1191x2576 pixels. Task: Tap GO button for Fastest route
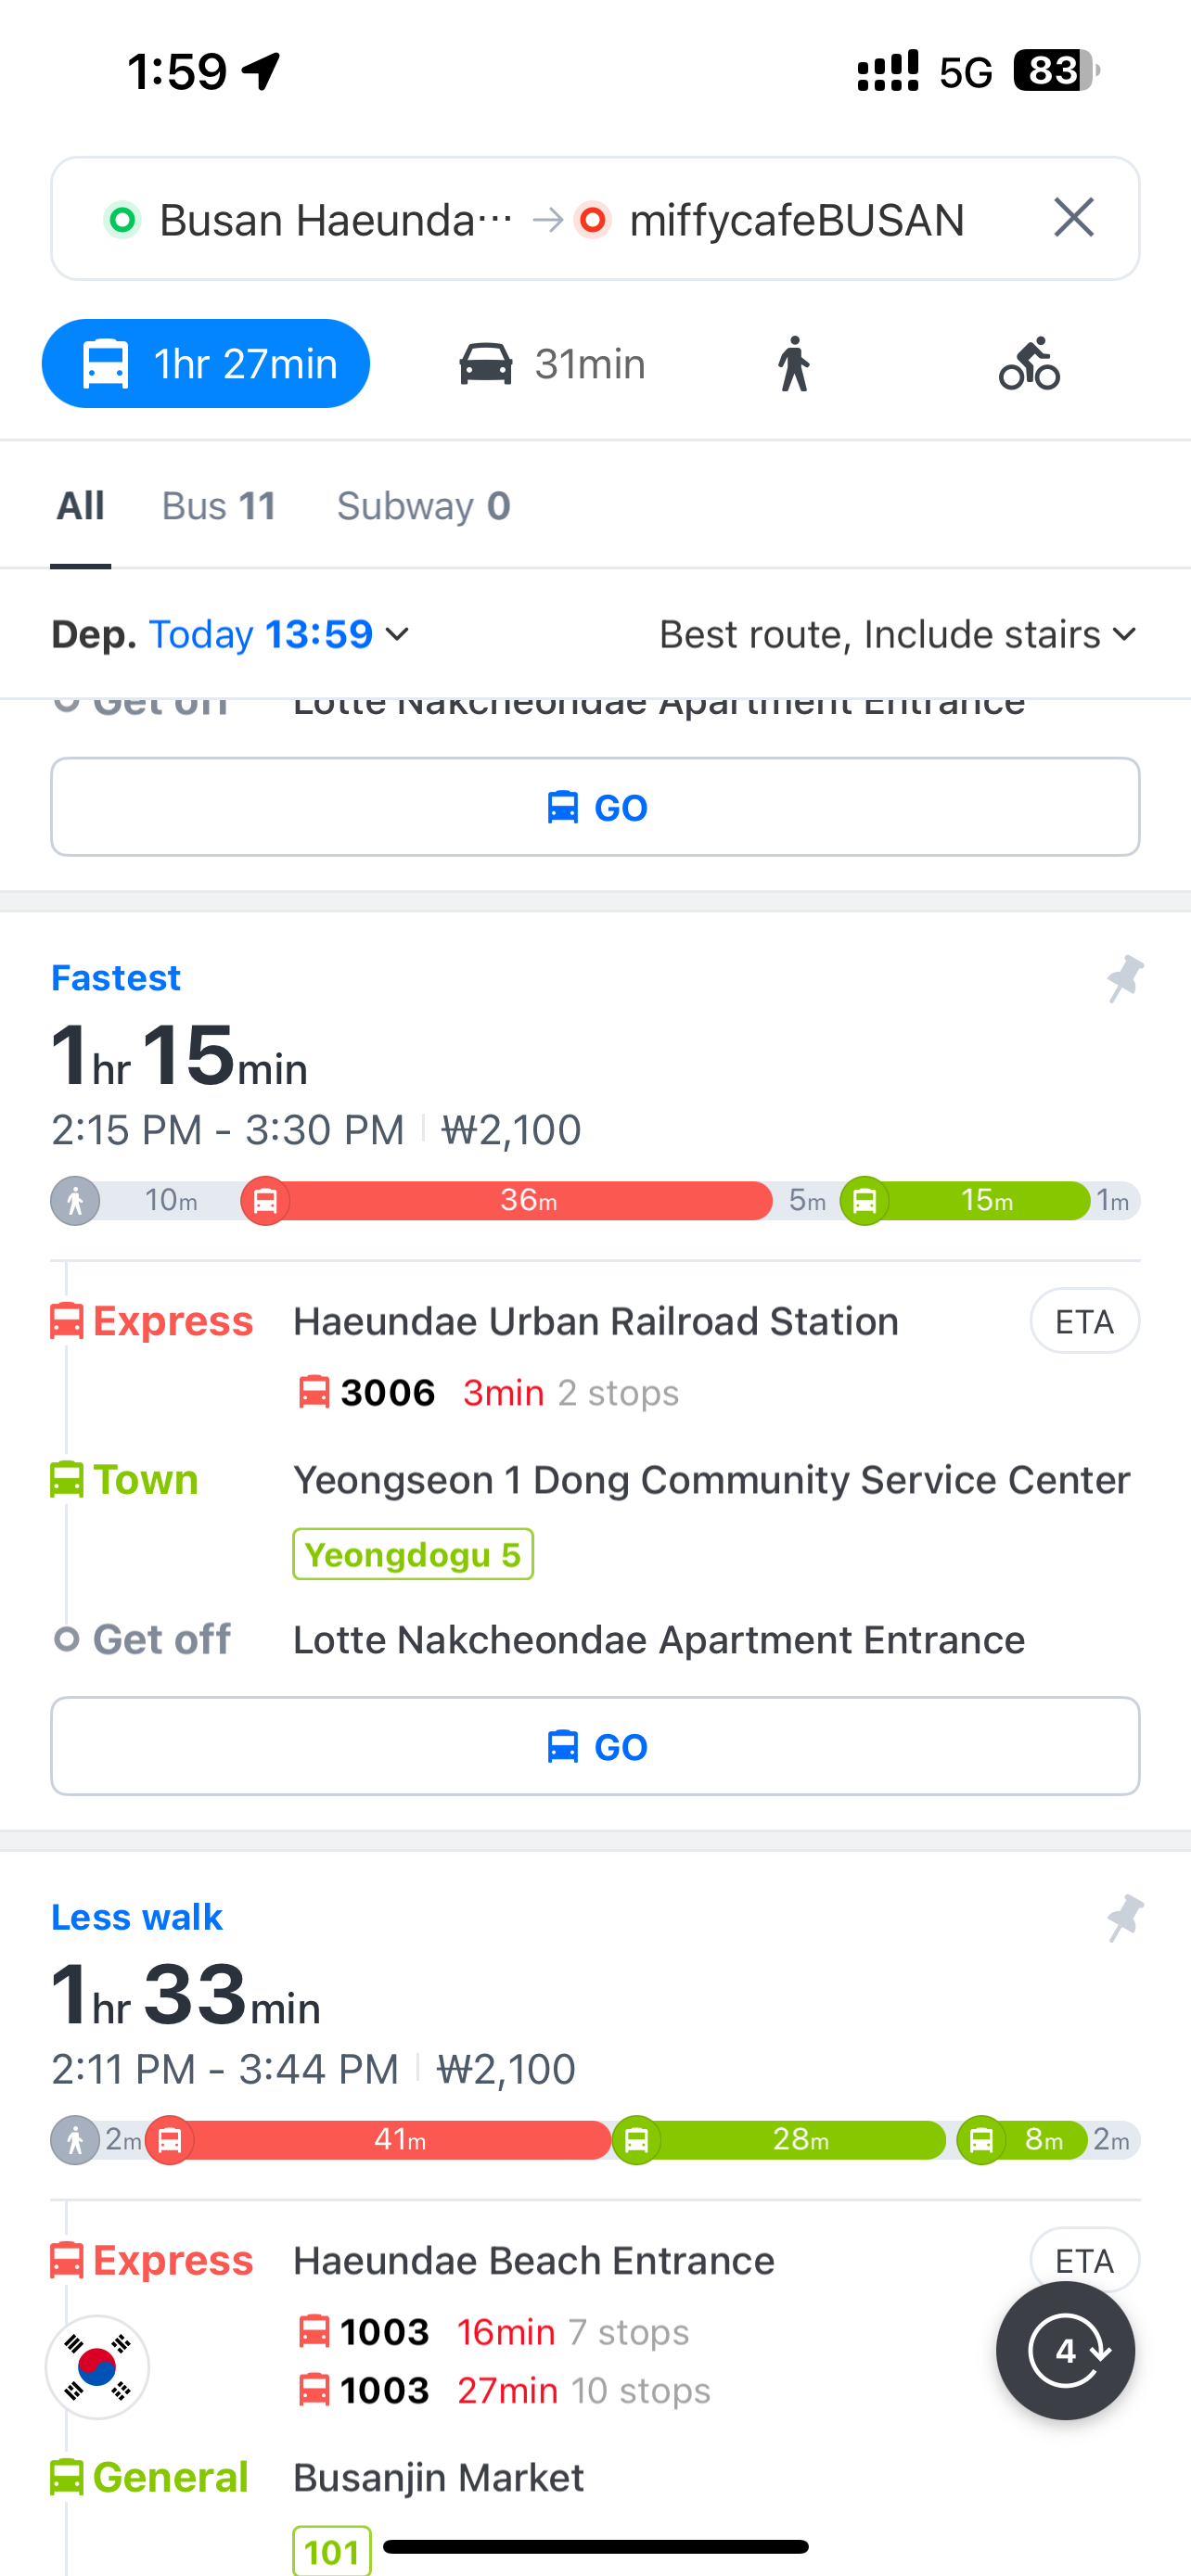tap(595, 1746)
